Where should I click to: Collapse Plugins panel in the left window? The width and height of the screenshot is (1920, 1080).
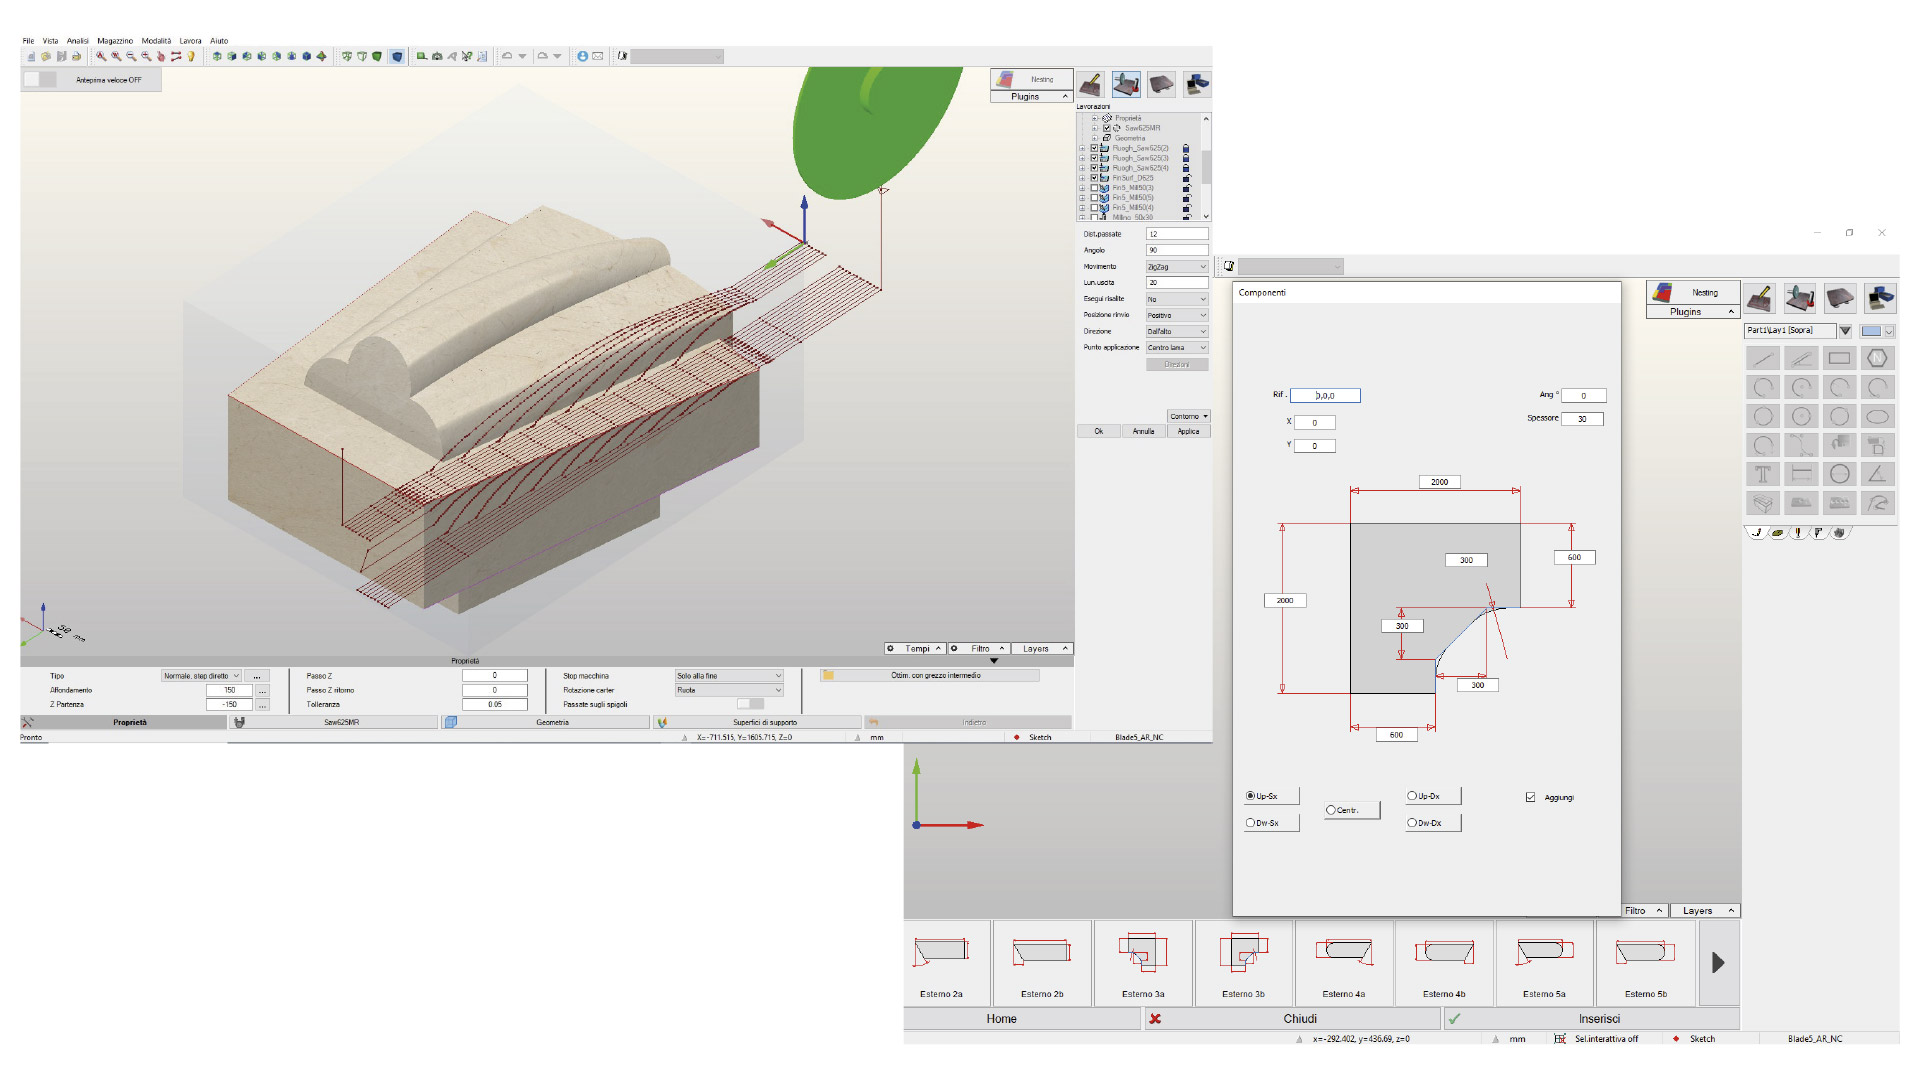click(x=1032, y=97)
